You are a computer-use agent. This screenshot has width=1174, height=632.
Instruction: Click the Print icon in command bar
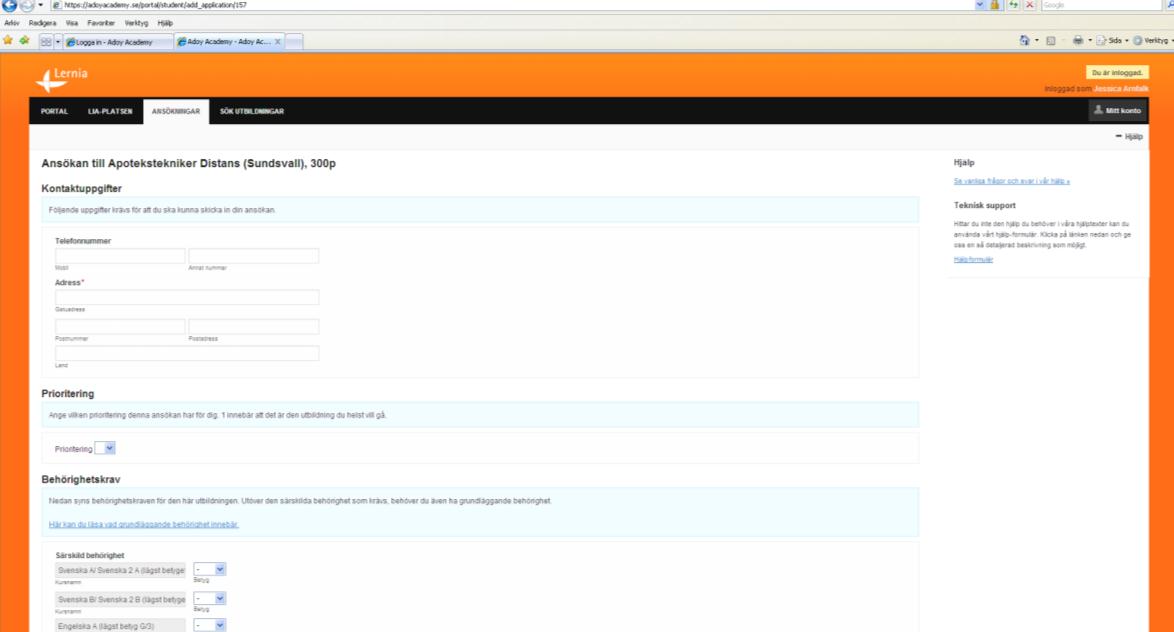1077,40
